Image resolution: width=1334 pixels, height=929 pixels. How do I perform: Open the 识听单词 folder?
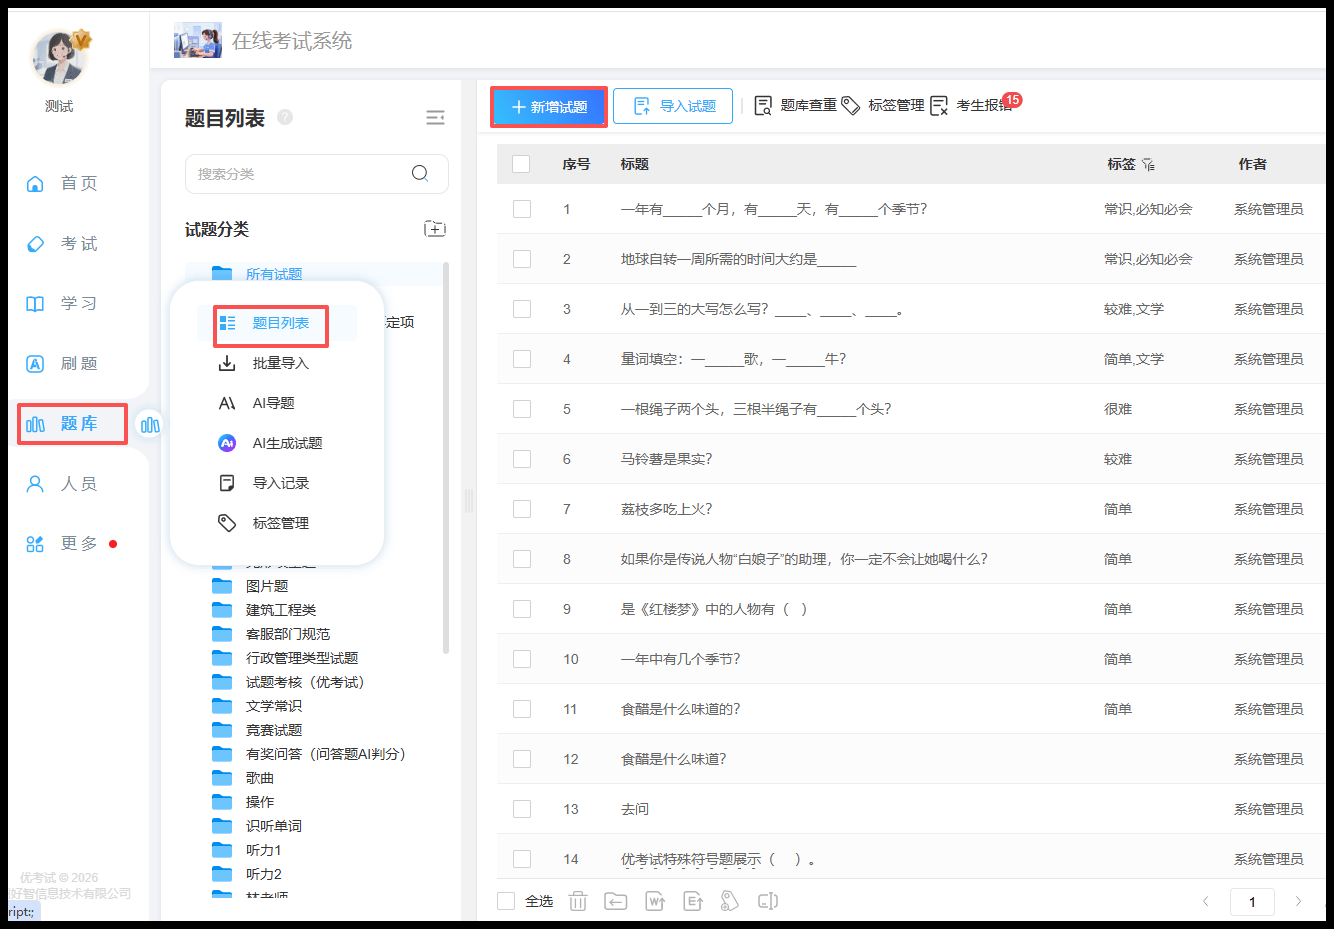(274, 826)
